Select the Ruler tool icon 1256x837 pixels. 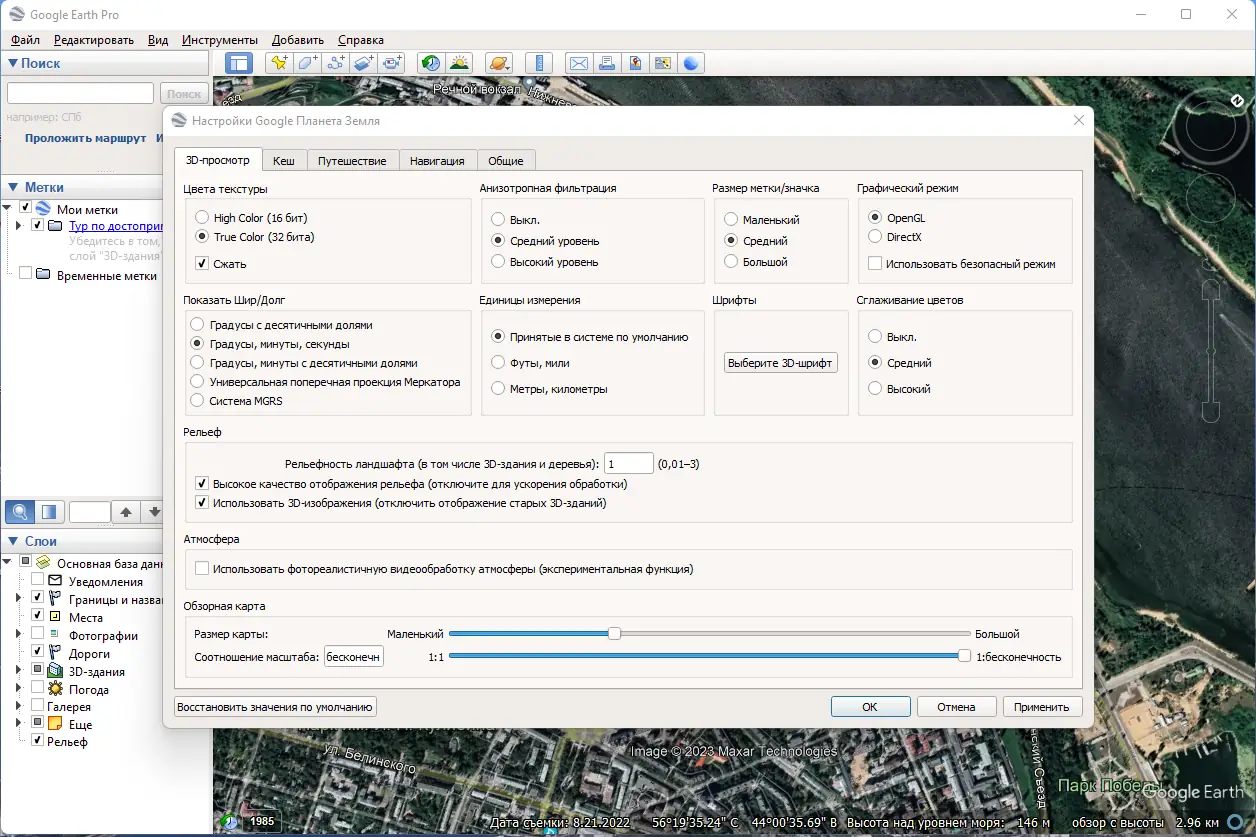[539, 63]
